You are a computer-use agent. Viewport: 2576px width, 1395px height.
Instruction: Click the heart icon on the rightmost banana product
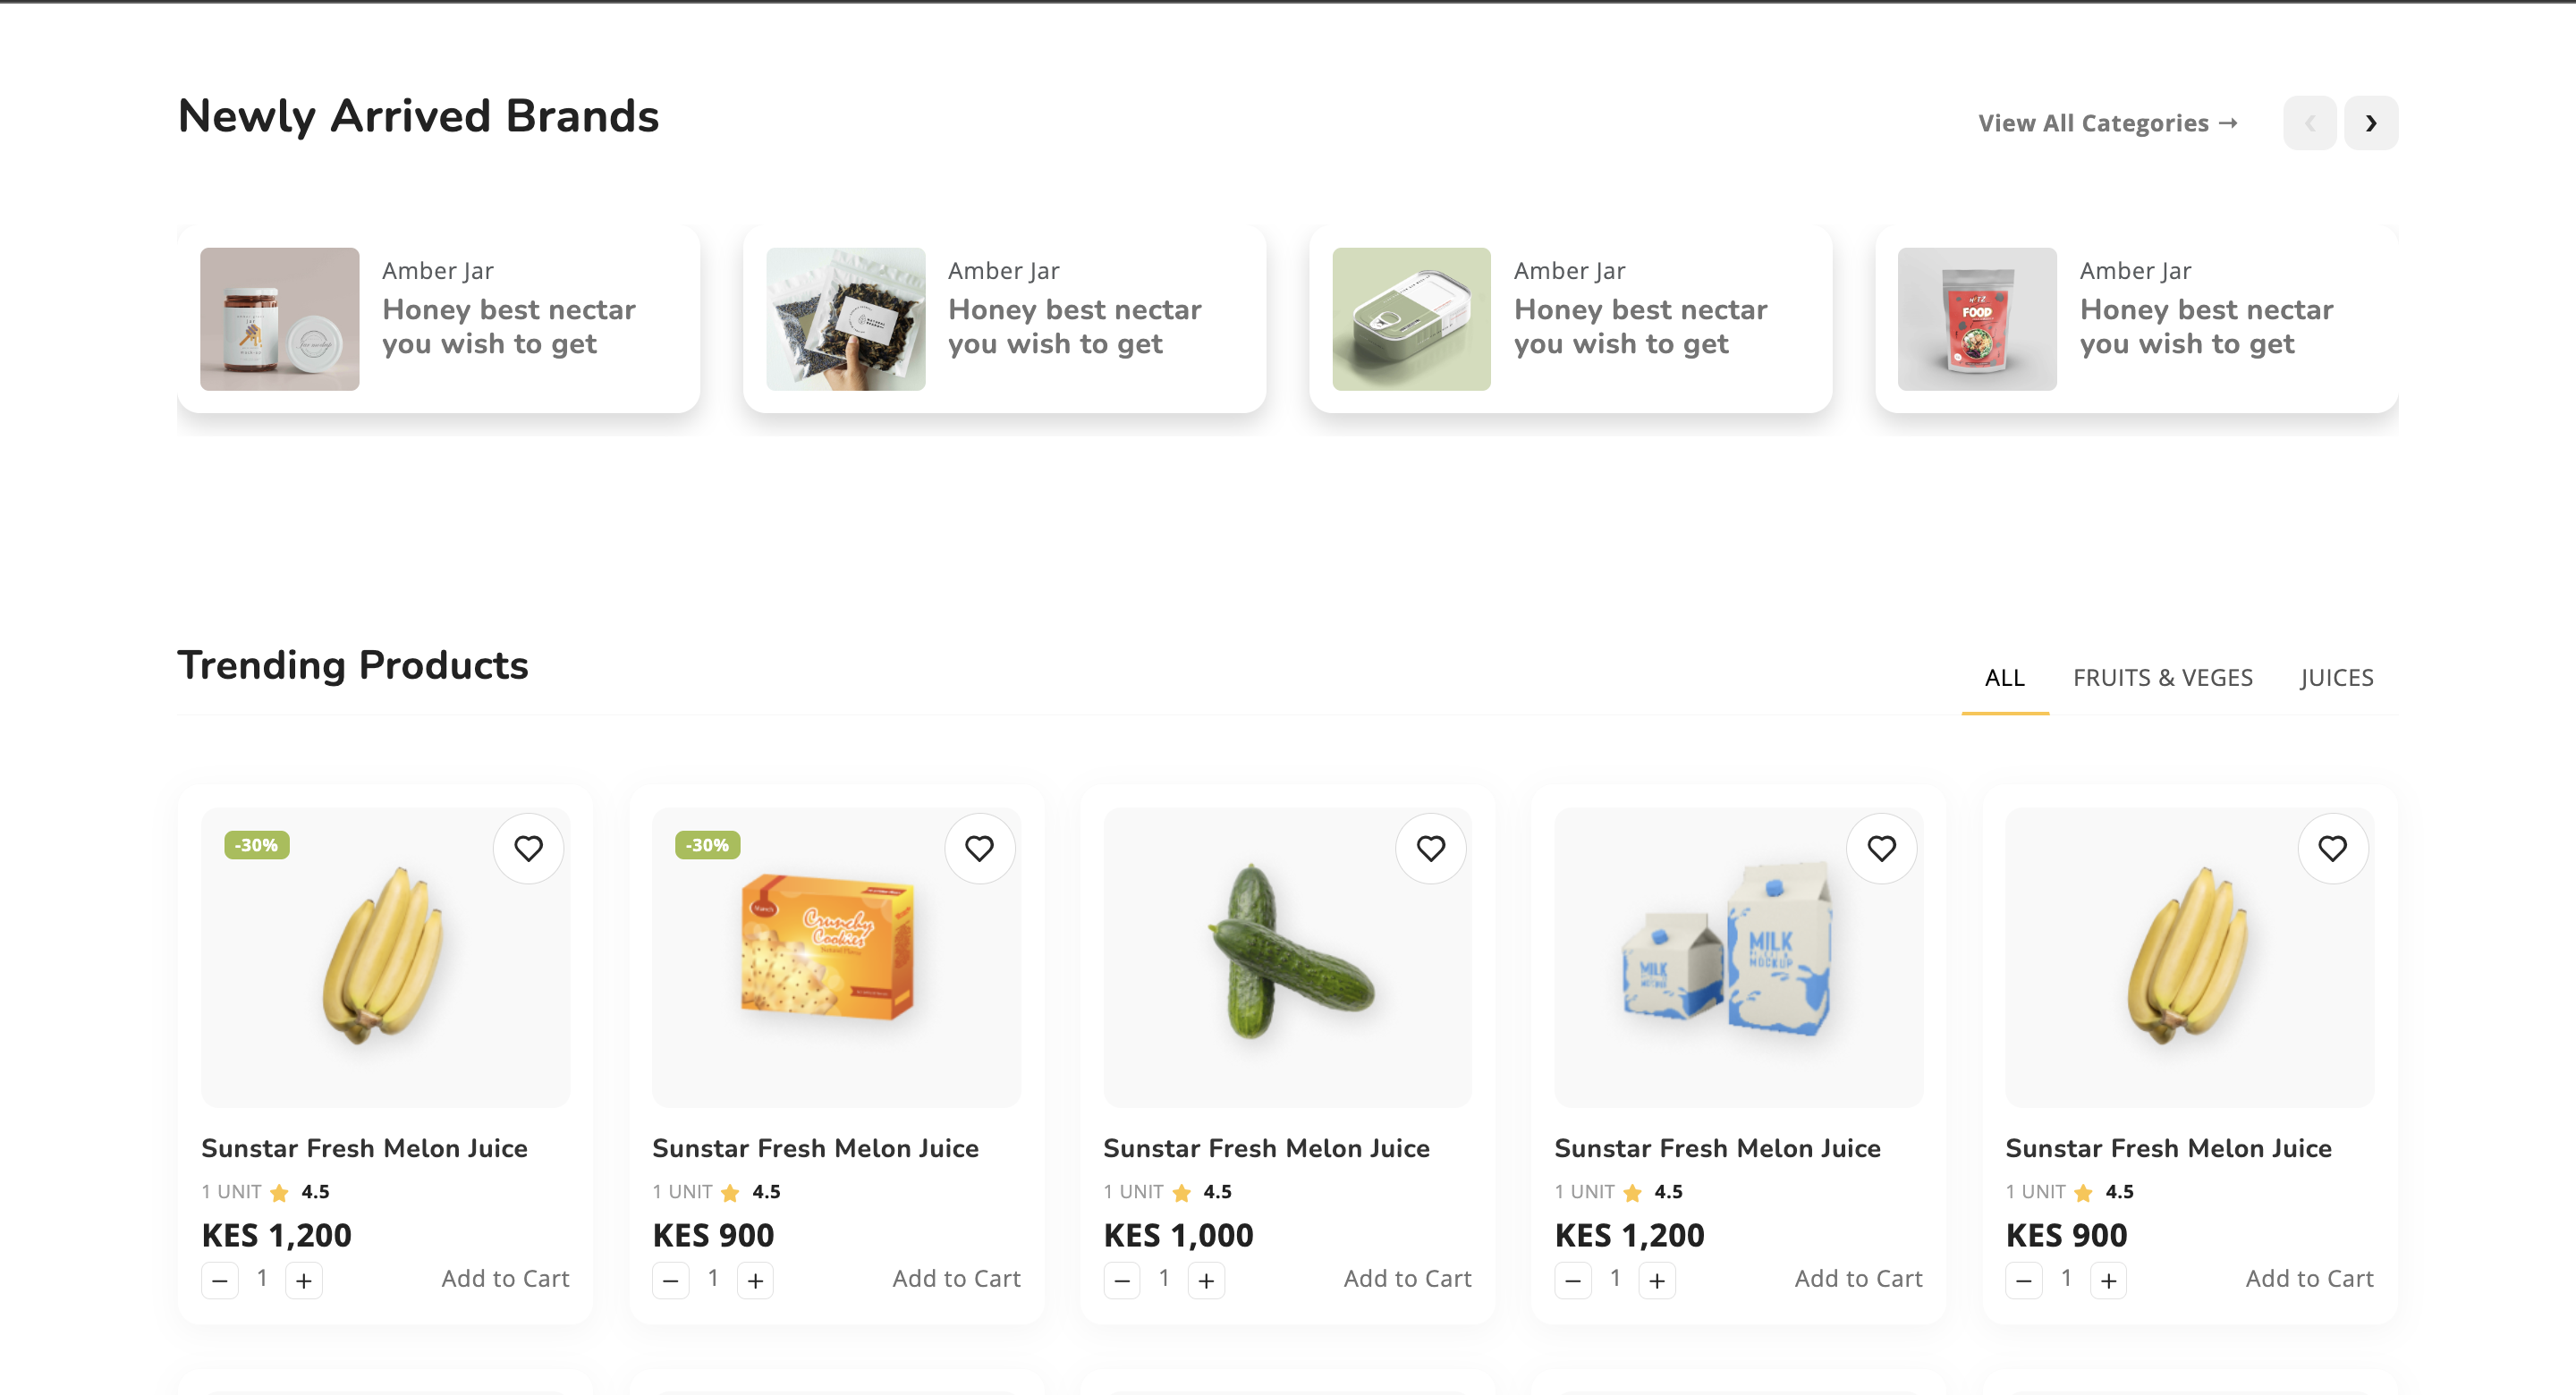[2333, 848]
